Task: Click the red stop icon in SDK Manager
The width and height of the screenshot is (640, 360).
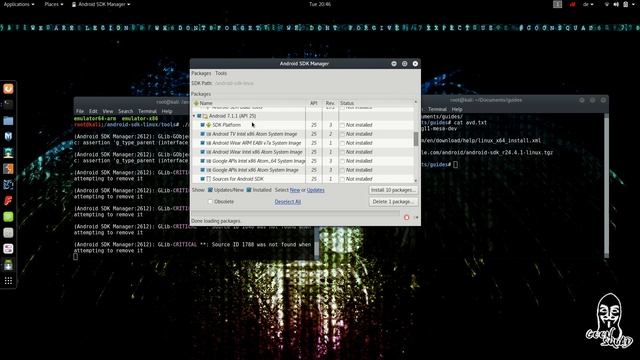Action: coord(407,218)
